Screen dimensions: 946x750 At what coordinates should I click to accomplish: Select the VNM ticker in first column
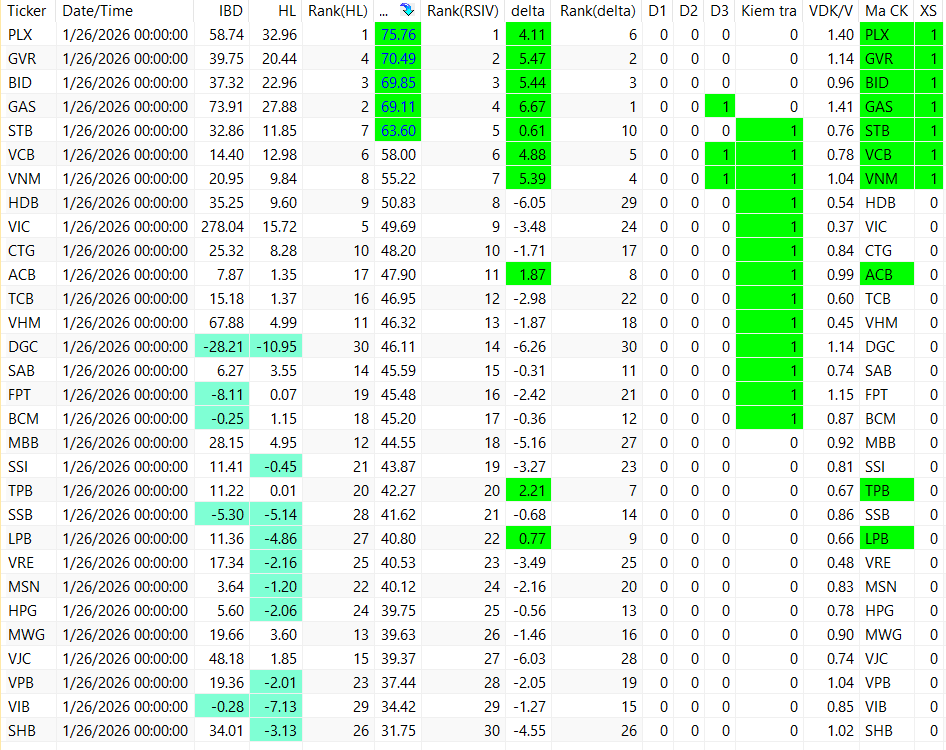pyautogui.click(x=24, y=179)
